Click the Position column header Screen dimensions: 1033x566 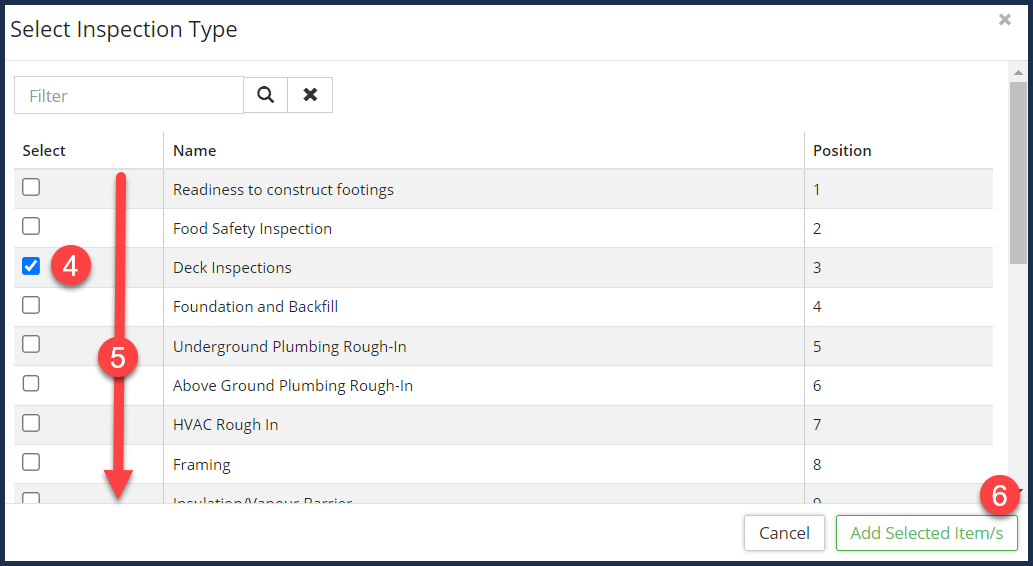pyautogui.click(x=842, y=151)
